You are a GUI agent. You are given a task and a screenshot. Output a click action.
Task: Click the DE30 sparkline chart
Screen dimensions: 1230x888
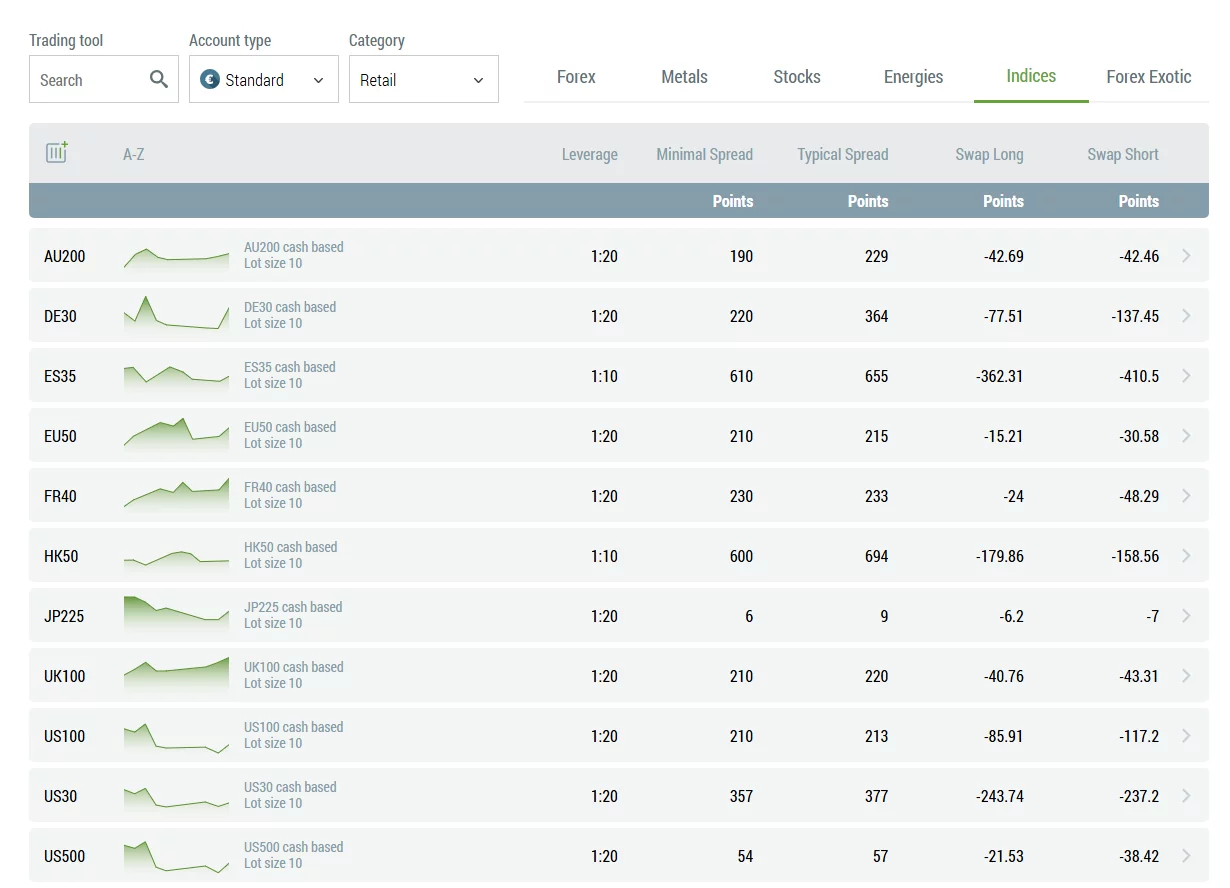point(176,313)
